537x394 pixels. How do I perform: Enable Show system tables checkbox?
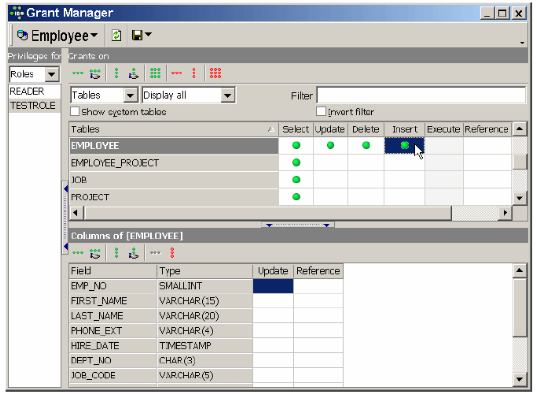75,111
